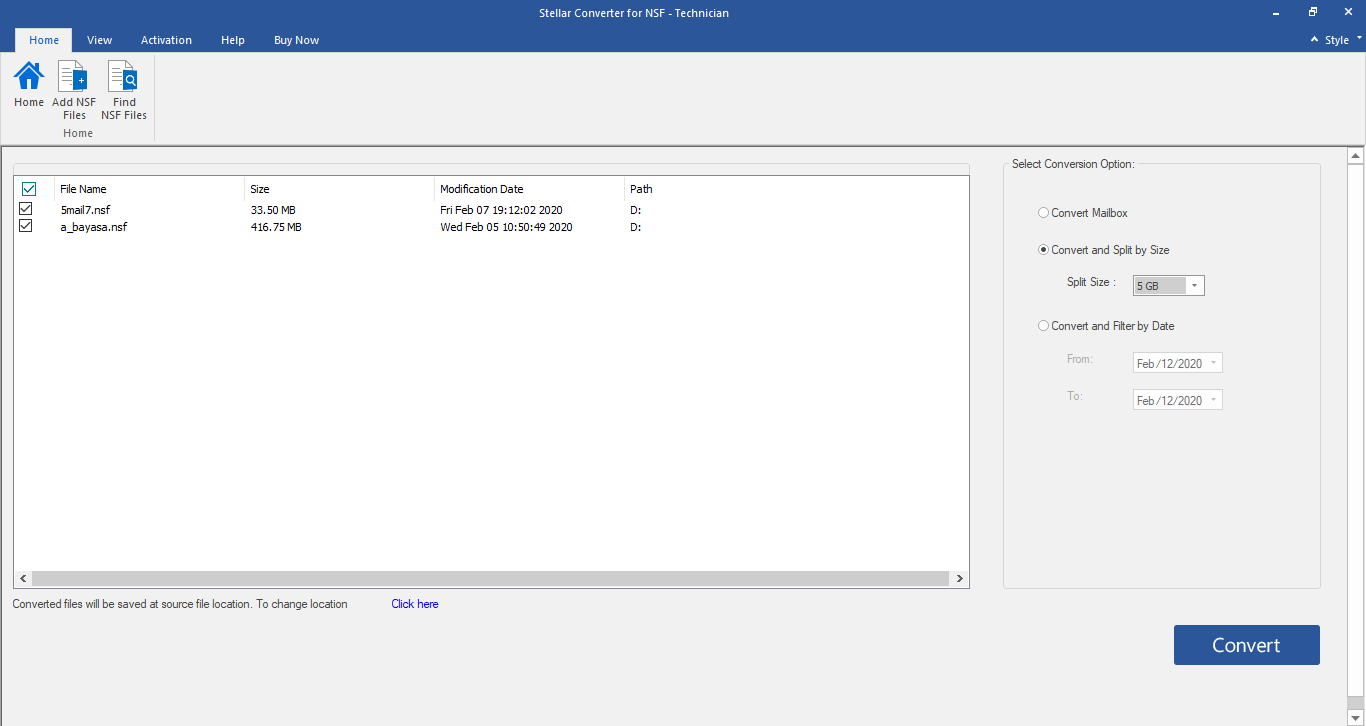Viewport: 1366px width, 726px height.
Task: Click the Find NSF Files icon
Action: [x=123, y=78]
